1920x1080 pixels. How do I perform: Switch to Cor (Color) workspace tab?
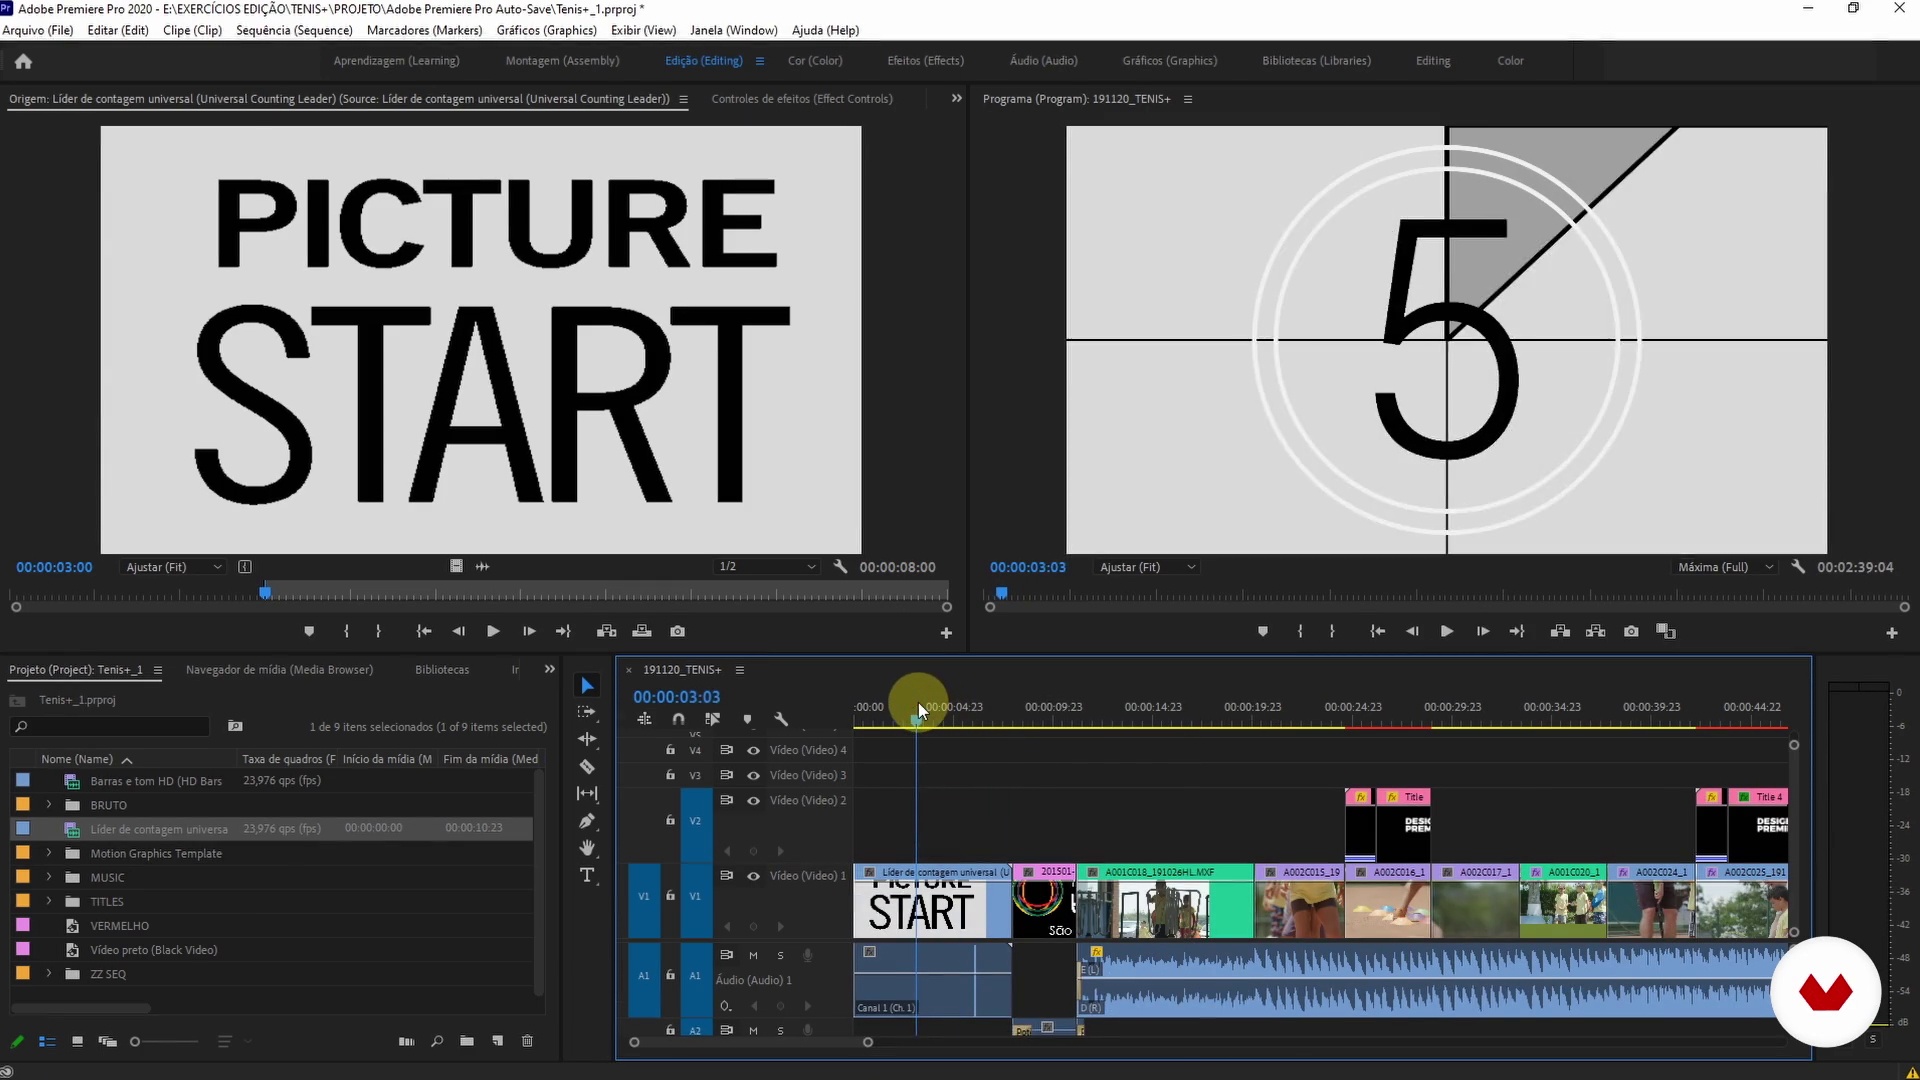[814, 61]
